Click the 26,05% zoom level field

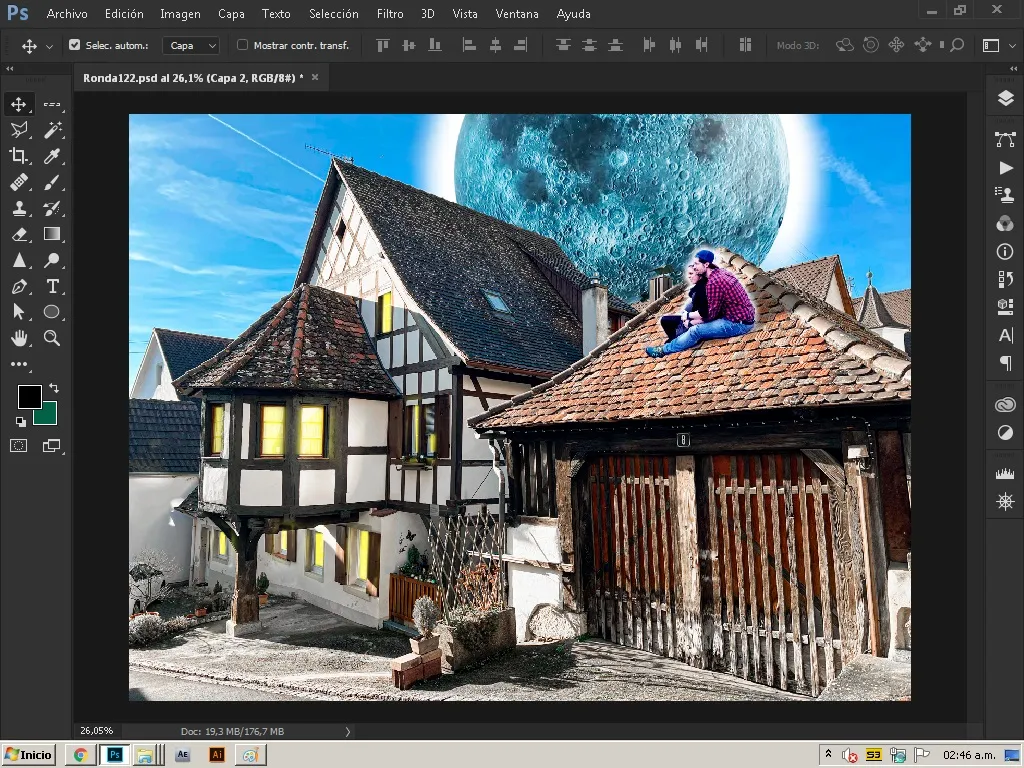[96, 731]
